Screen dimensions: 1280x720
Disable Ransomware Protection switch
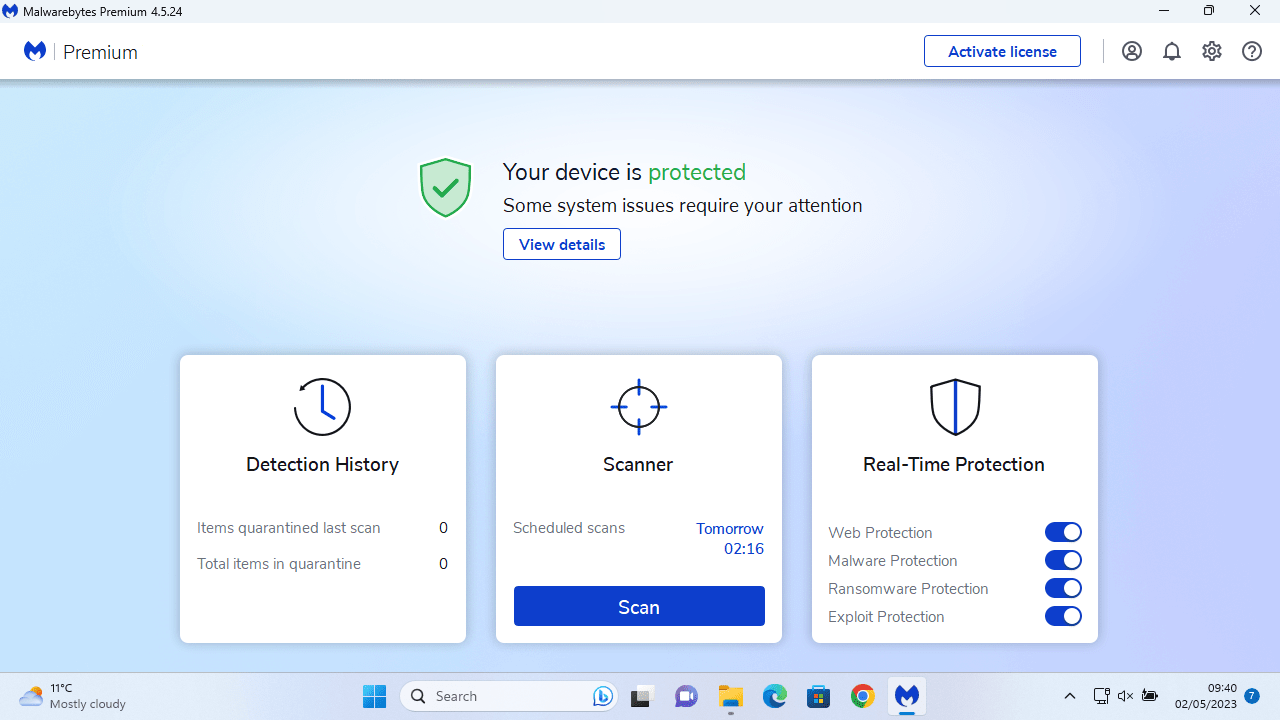click(x=1063, y=588)
